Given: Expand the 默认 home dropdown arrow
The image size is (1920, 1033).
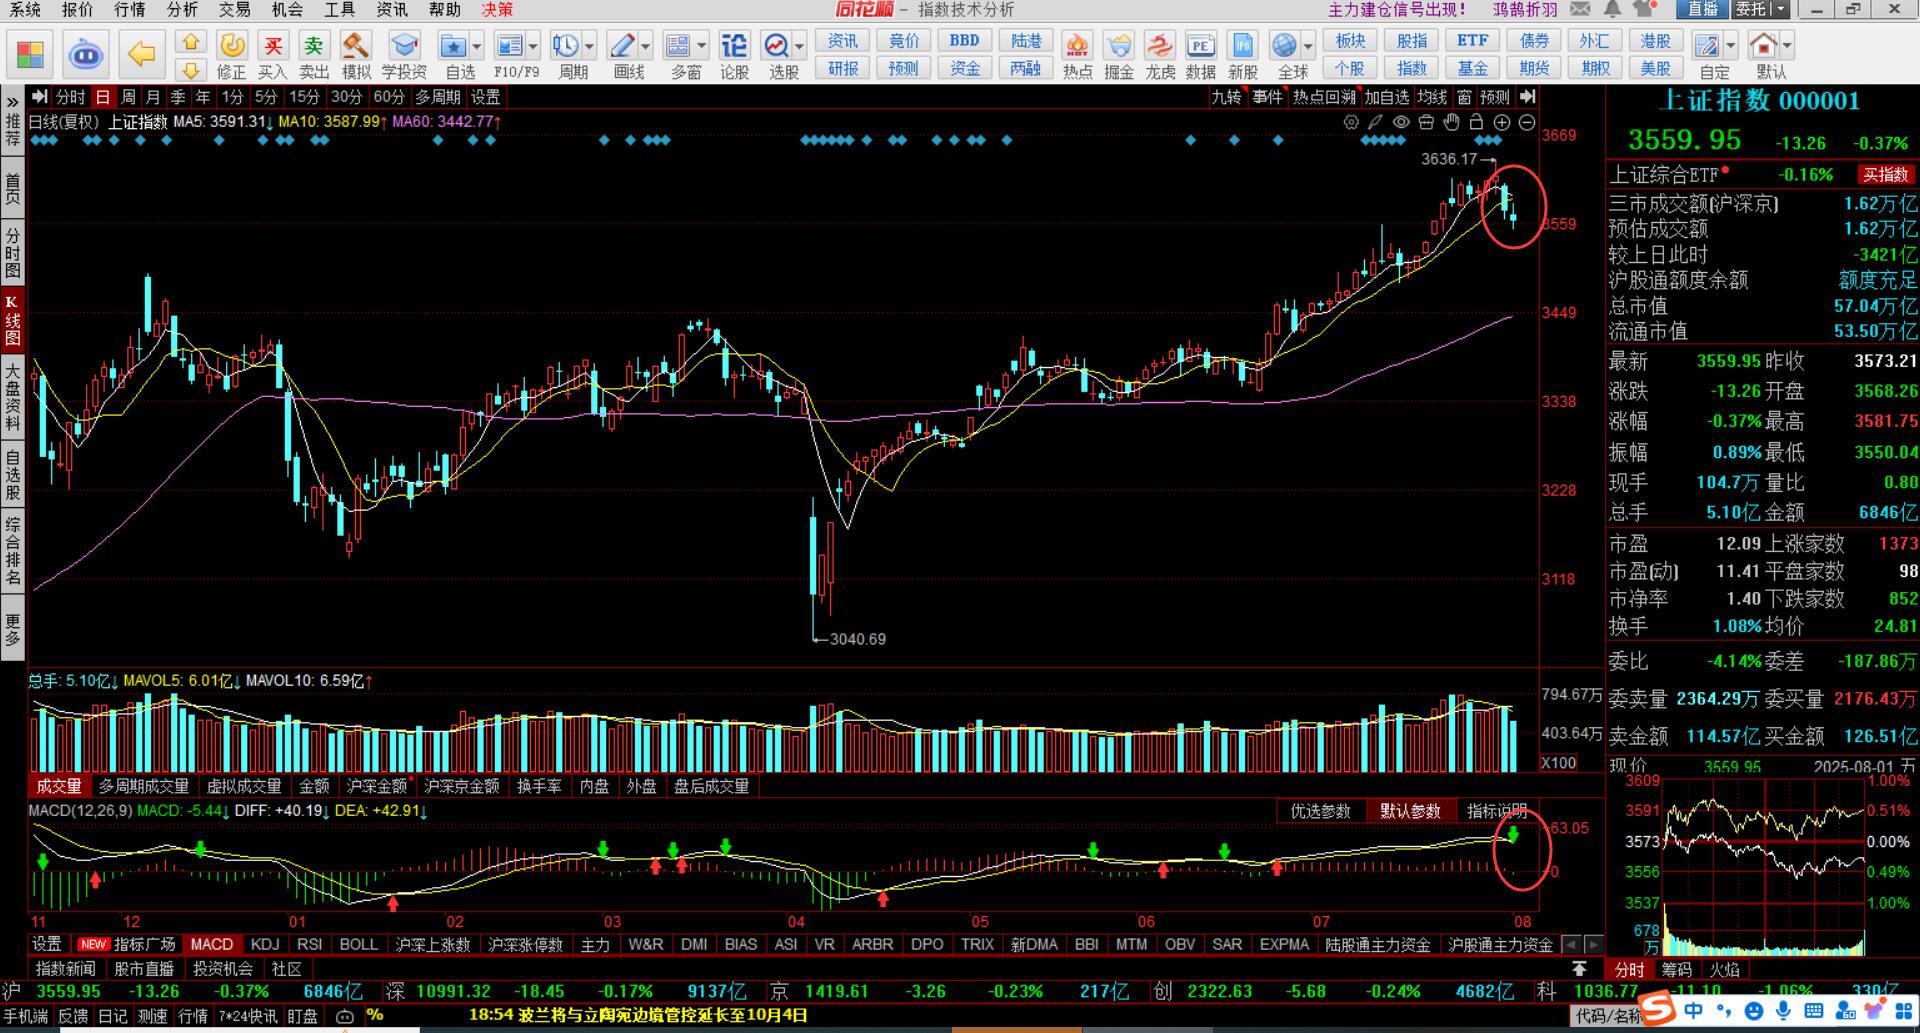Looking at the screenshot, I should [x=1787, y=46].
